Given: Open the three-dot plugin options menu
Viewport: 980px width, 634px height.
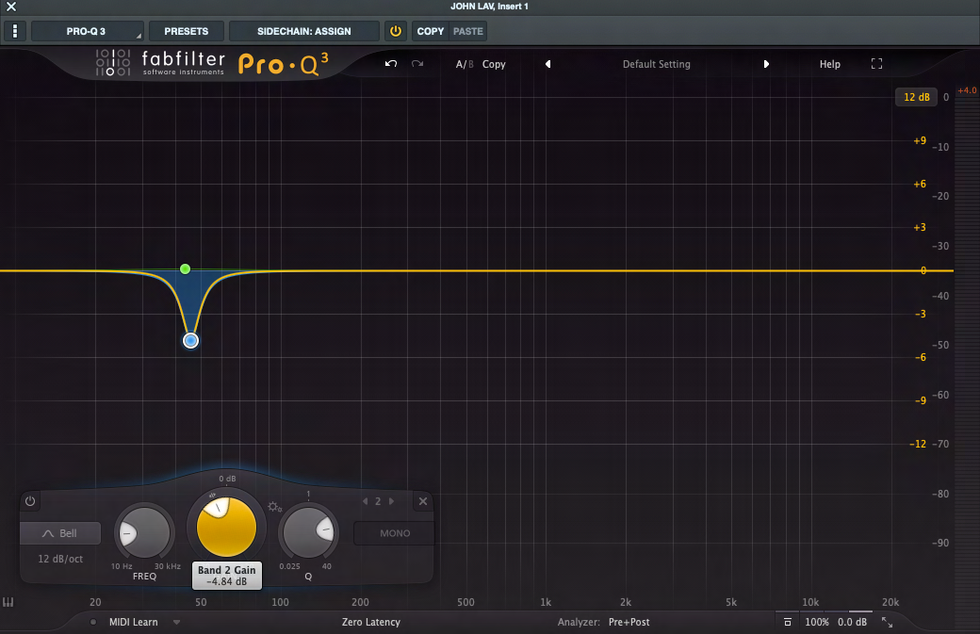Looking at the screenshot, I should click(x=15, y=31).
